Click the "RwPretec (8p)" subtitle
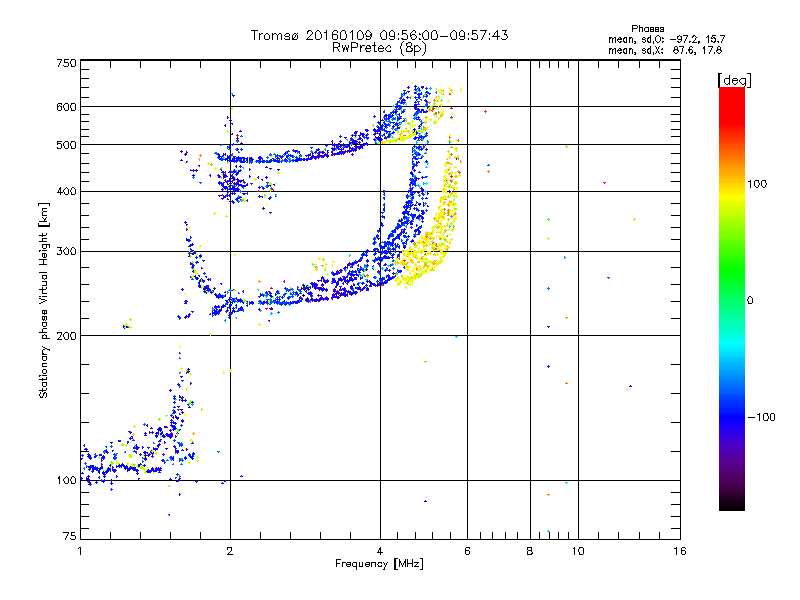800x600 pixels. [379, 48]
